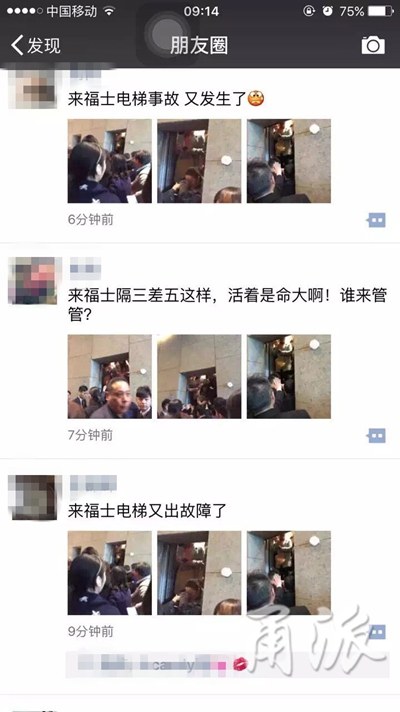This screenshot has height=712, width=400.
Task: Open profile avatar of third post author
Action: click(x=35, y=497)
